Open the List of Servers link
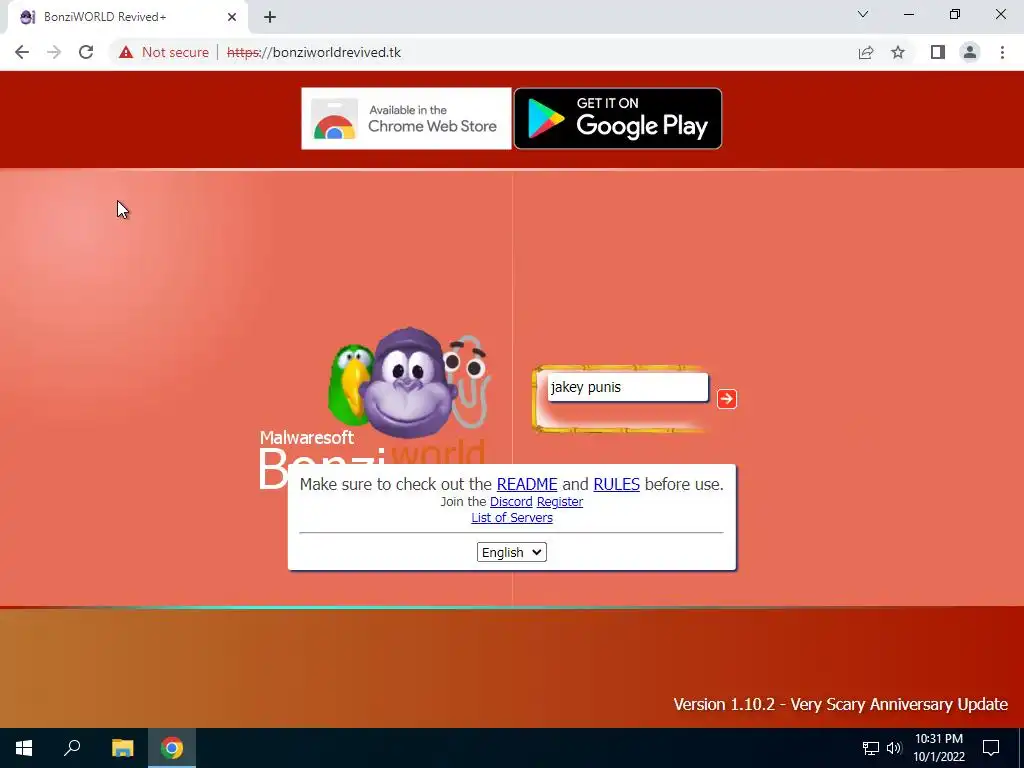 coord(512,518)
